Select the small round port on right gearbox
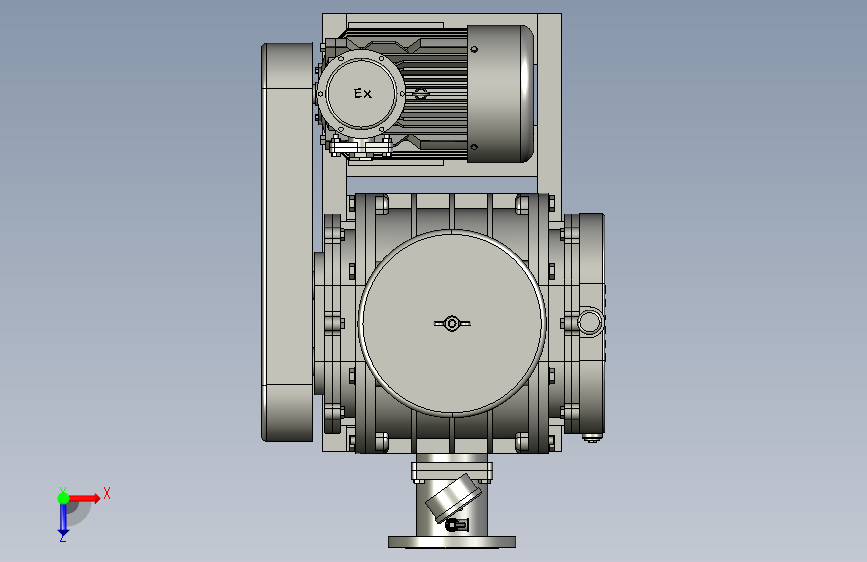Viewport: 867px width, 562px height. pos(590,322)
